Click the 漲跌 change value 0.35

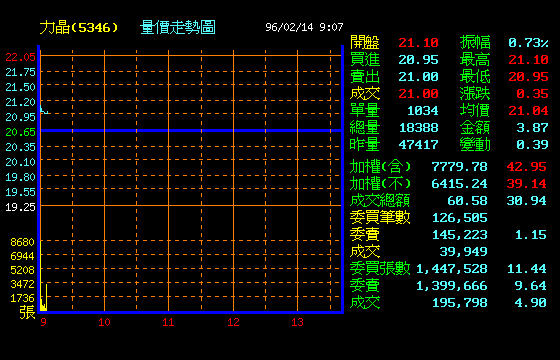pyautogui.click(x=532, y=94)
